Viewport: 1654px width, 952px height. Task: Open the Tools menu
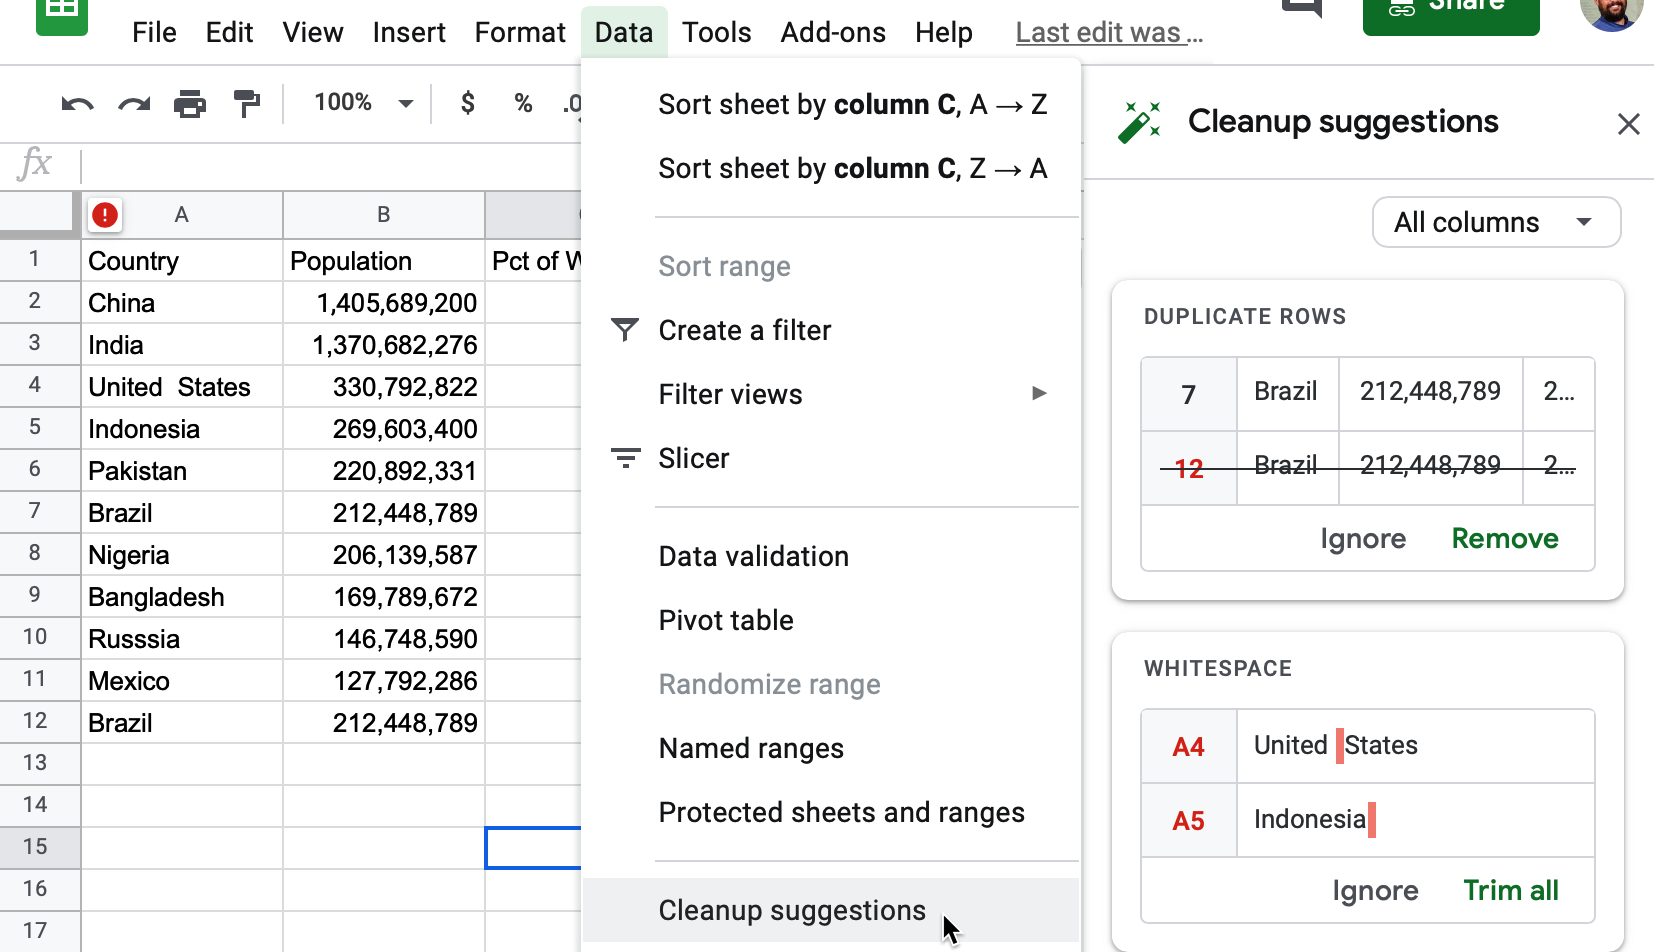[x=716, y=33]
